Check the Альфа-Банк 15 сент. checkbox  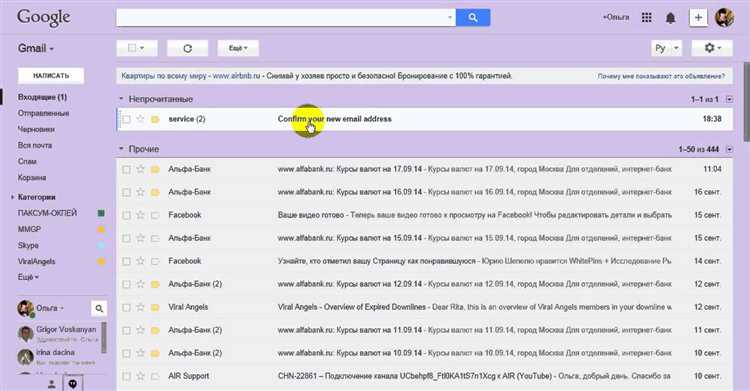[x=126, y=238]
